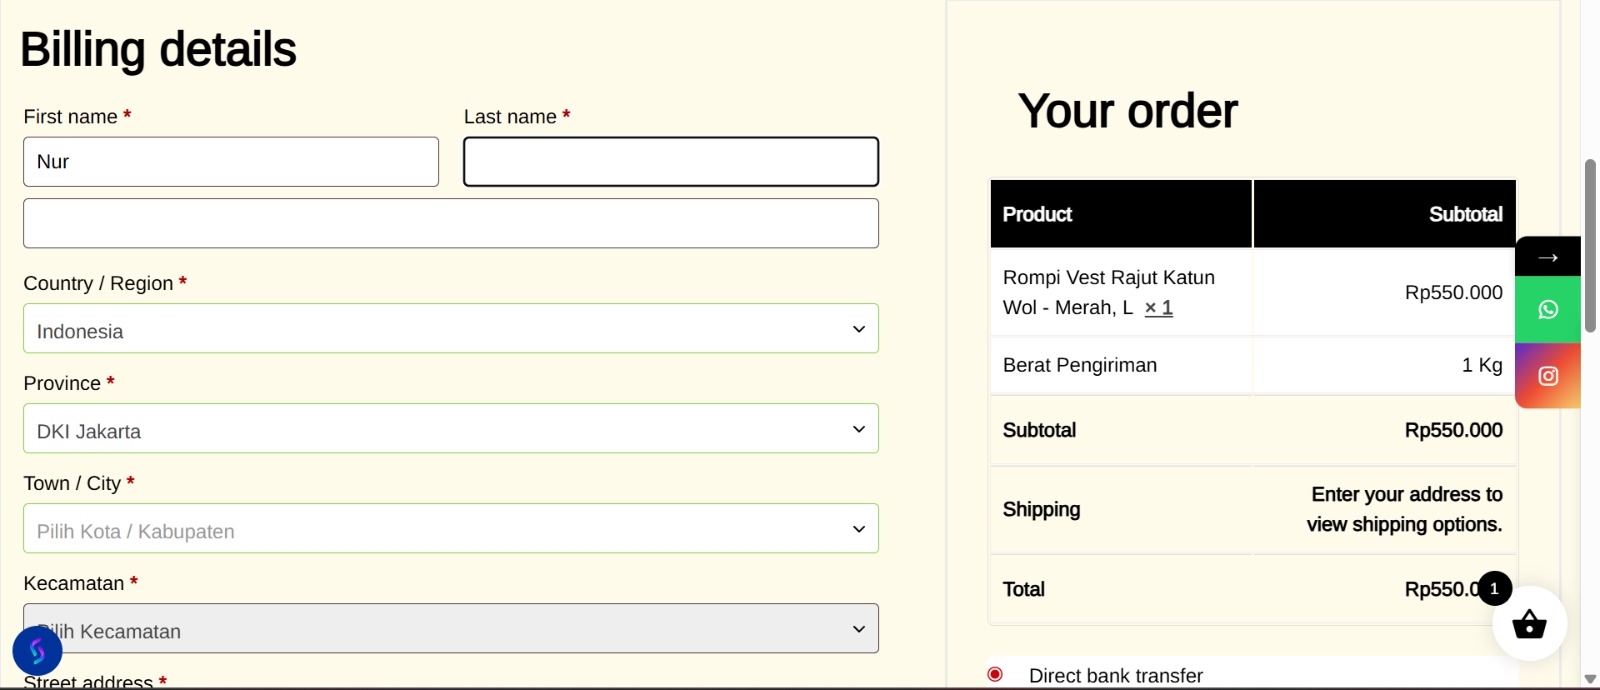Click the empty full-width text field

coord(450,223)
